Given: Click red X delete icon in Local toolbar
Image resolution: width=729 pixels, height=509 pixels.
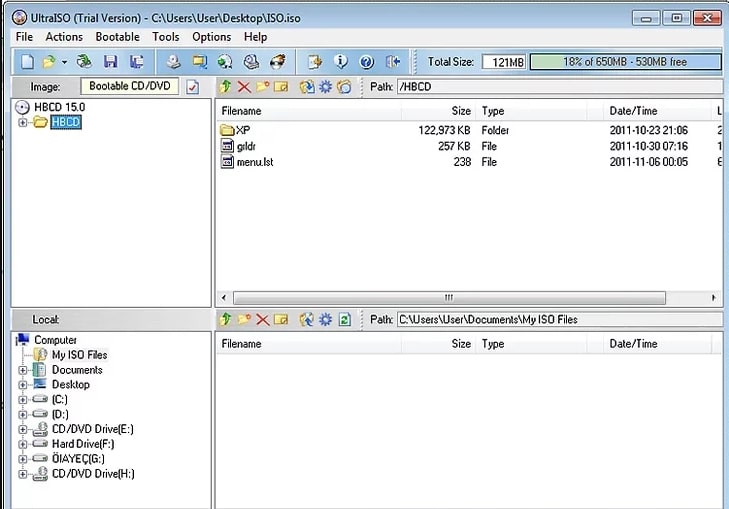Looking at the screenshot, I should tap(263, 320).
